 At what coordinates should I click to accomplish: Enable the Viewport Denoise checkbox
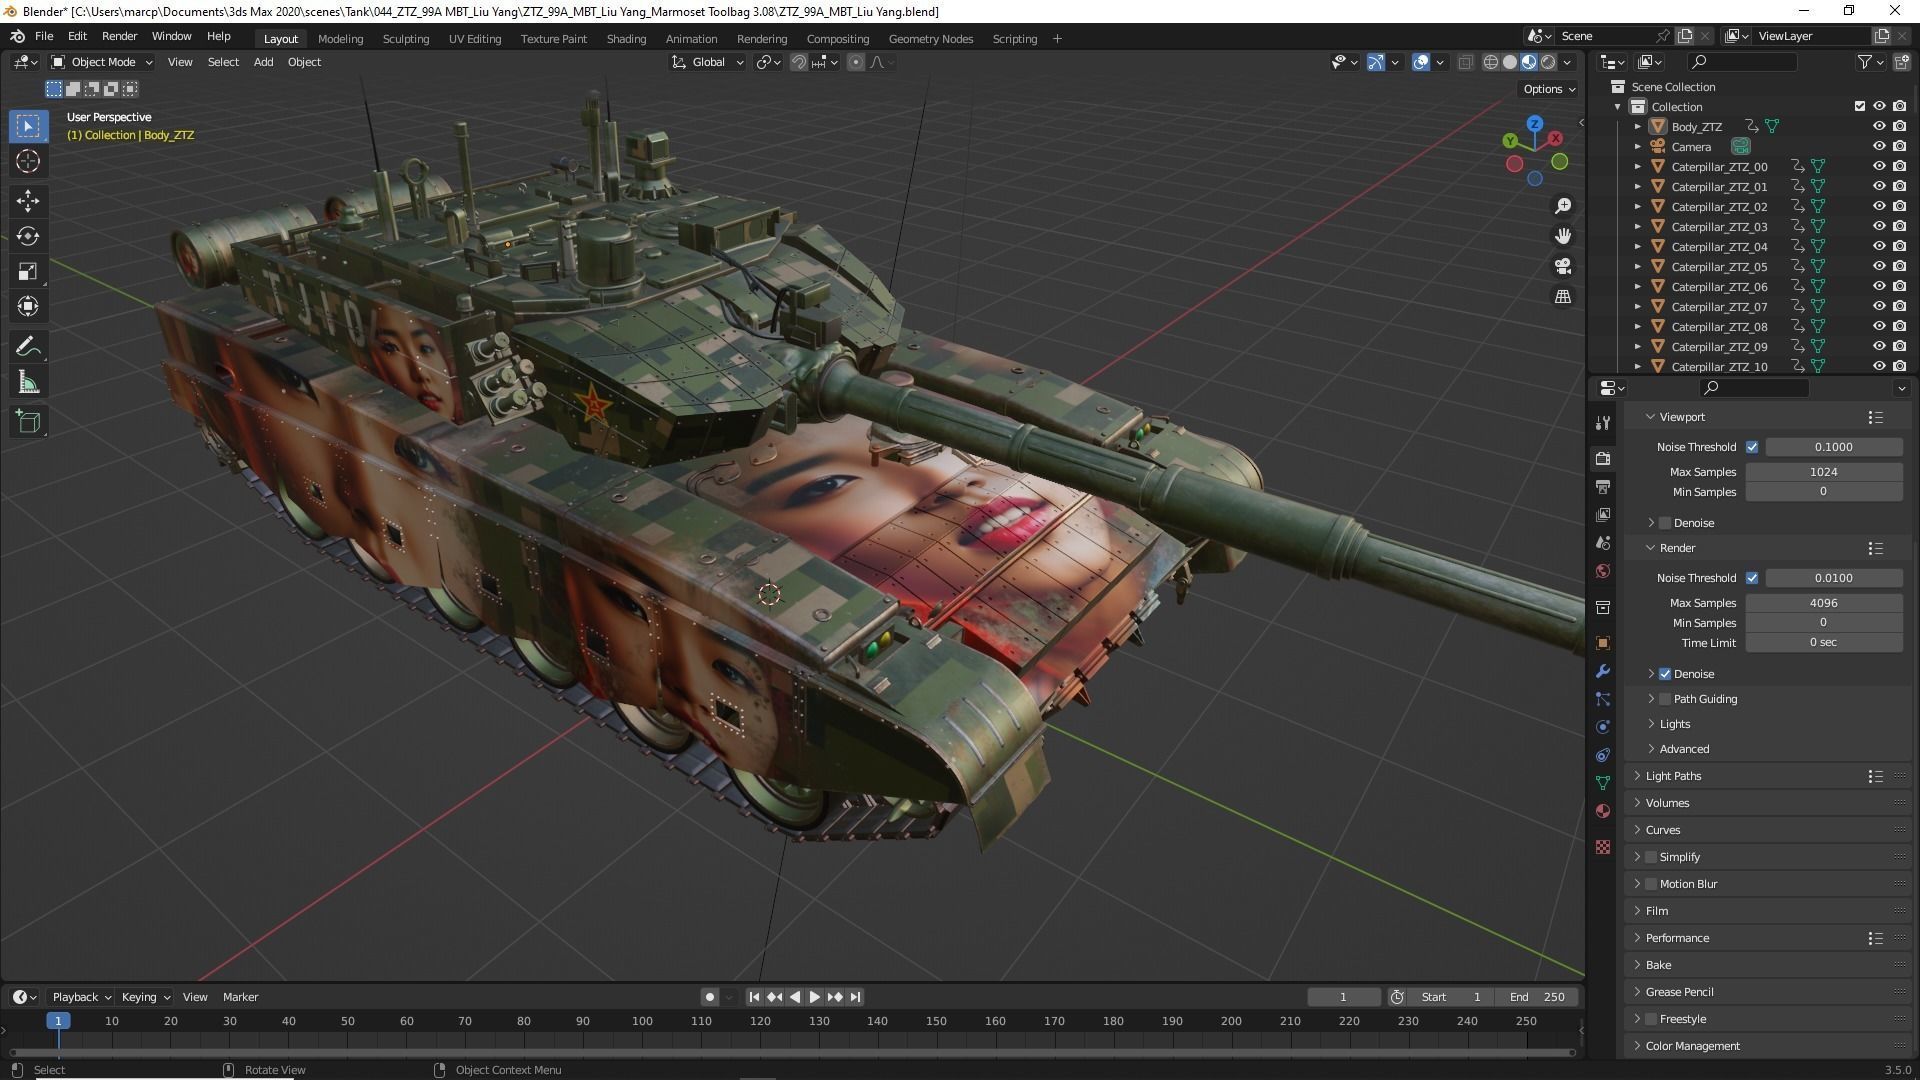click(1665, 523)
